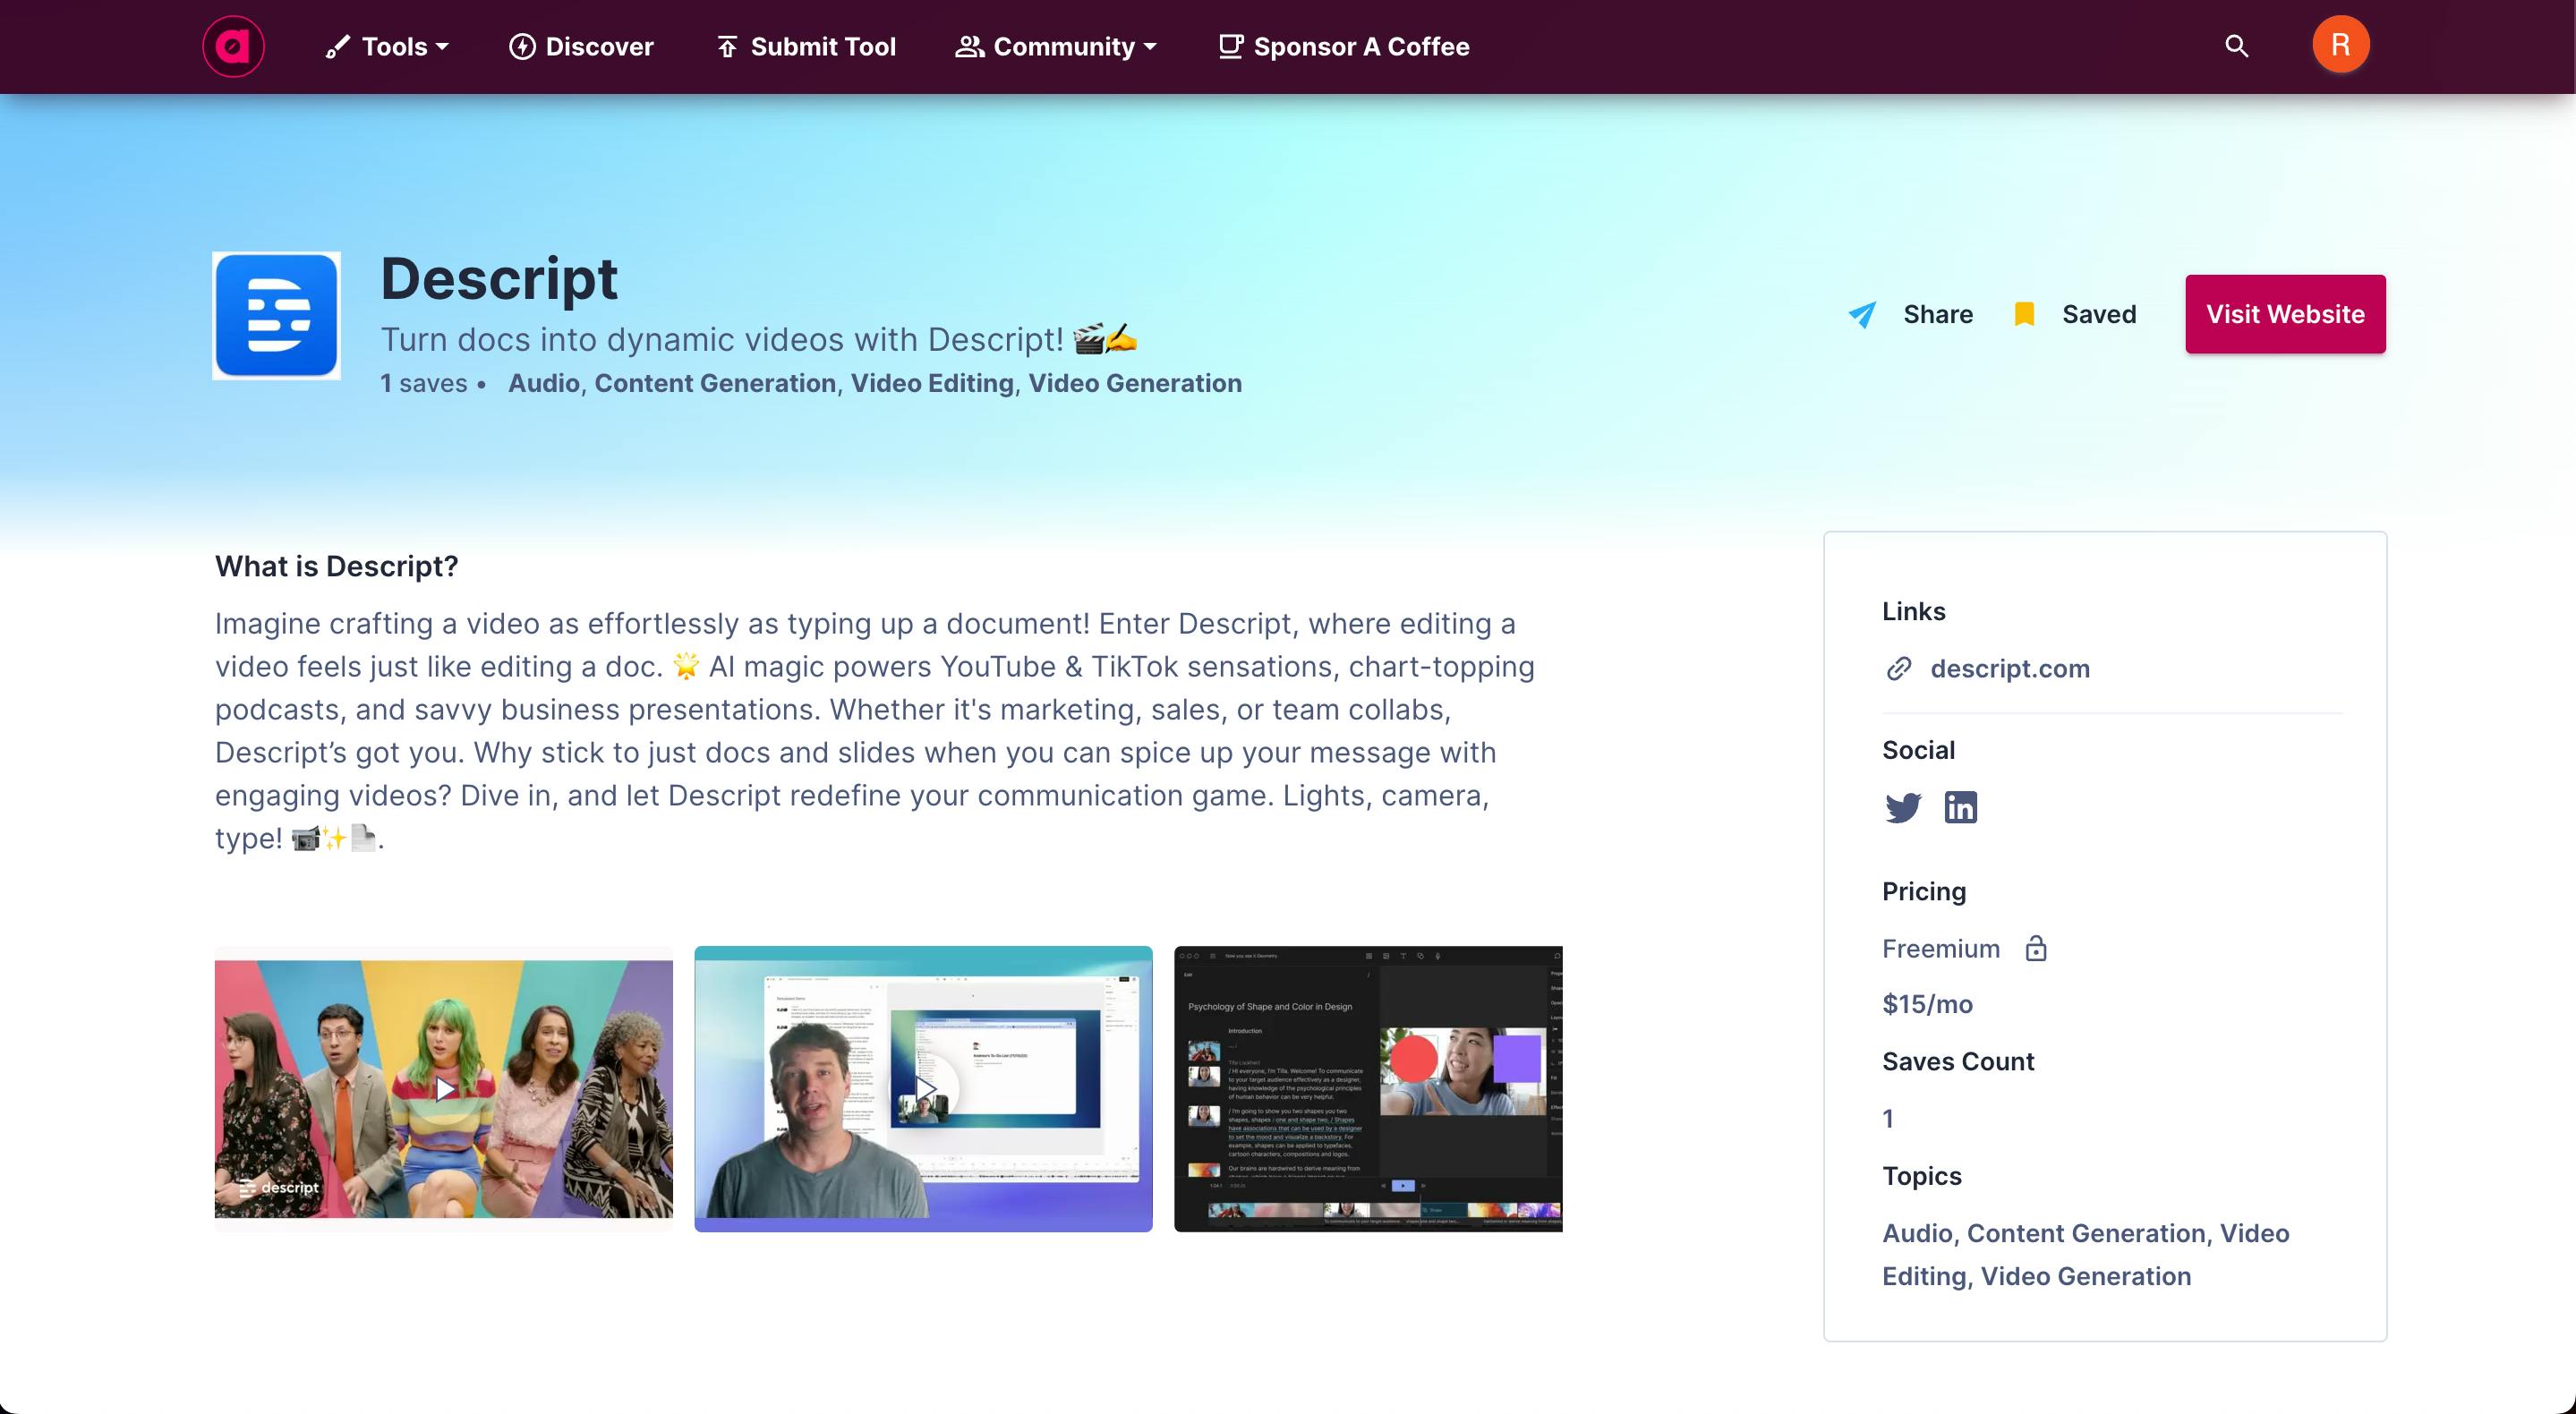Expand the Community dropdown menu

1056,46
